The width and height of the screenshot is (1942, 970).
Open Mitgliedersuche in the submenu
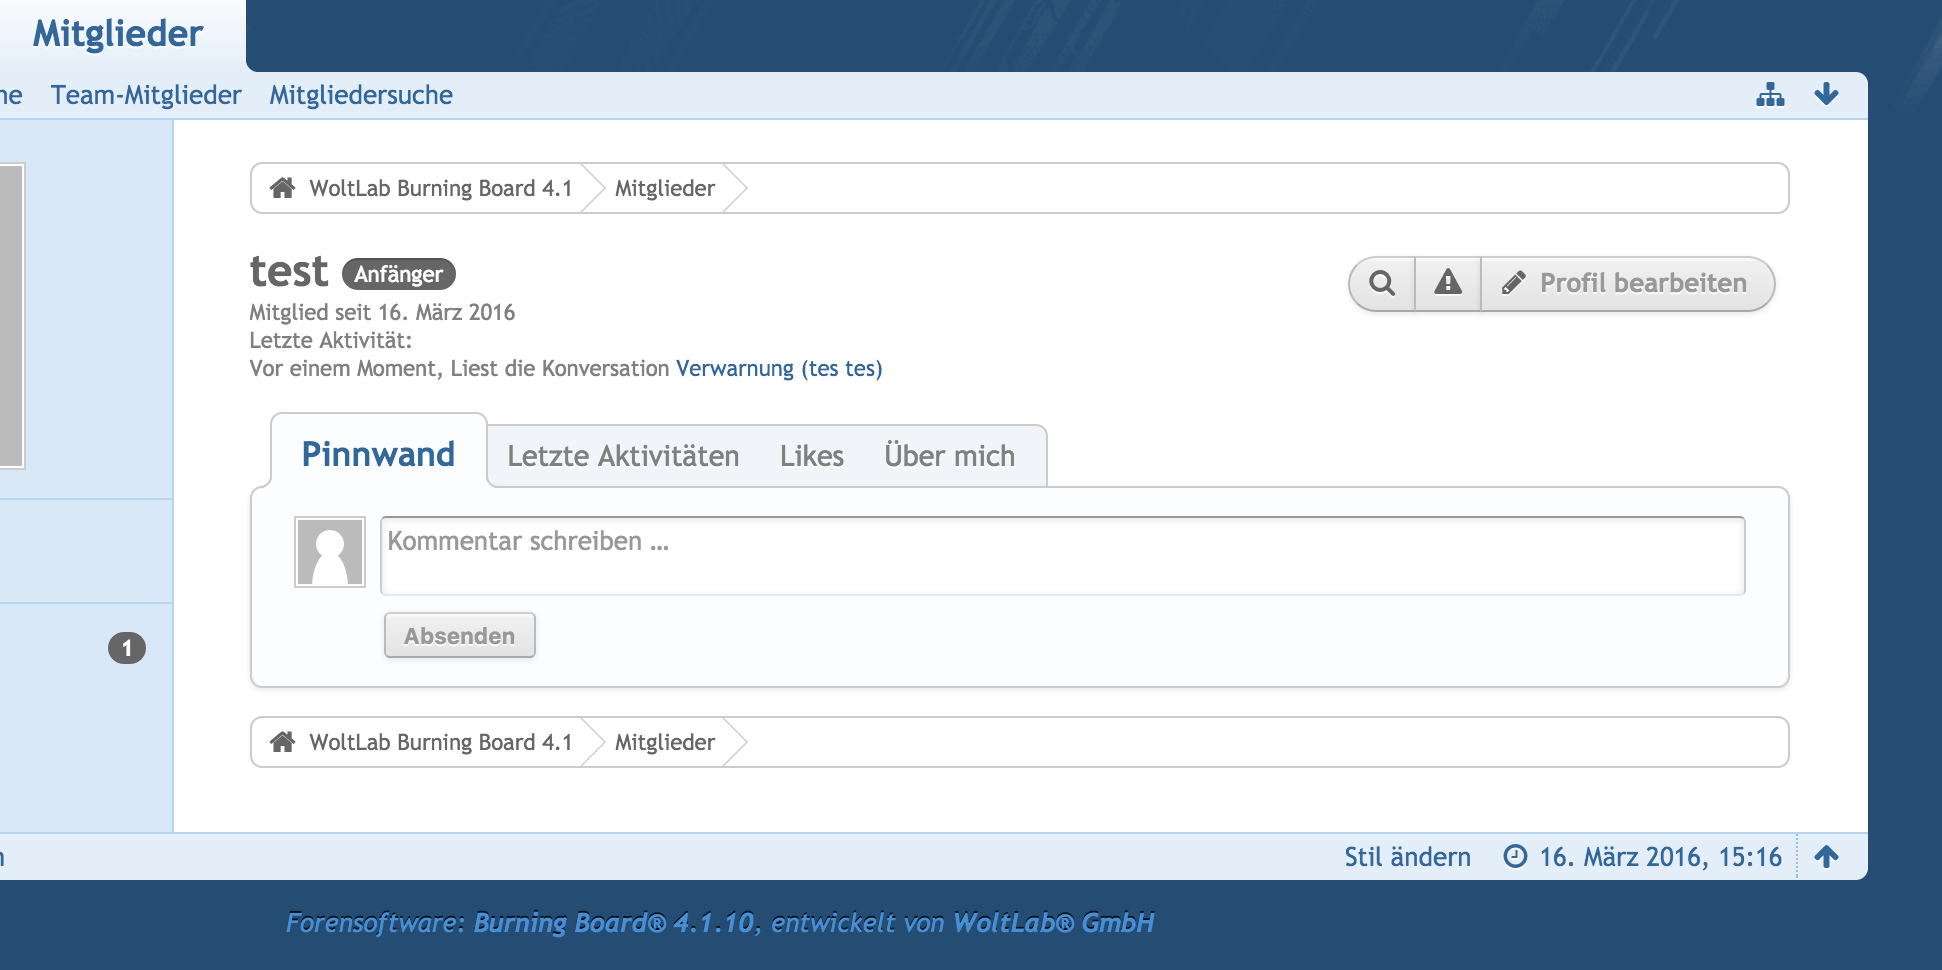click(361, 95)
